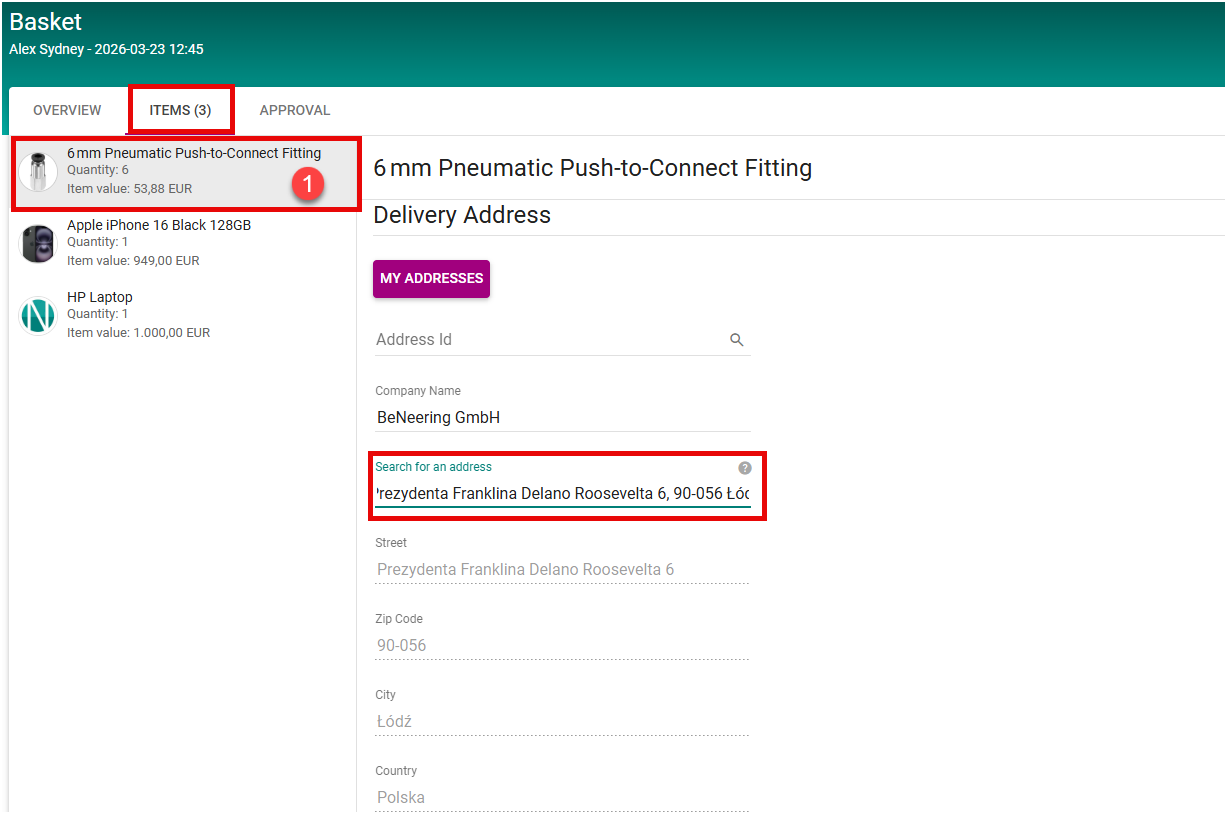Image resolution: width=1227 pixels, height=814 pixels.
Task: Select Apple iPhone 16 Black 128GB item title
Action: [159, 225]
